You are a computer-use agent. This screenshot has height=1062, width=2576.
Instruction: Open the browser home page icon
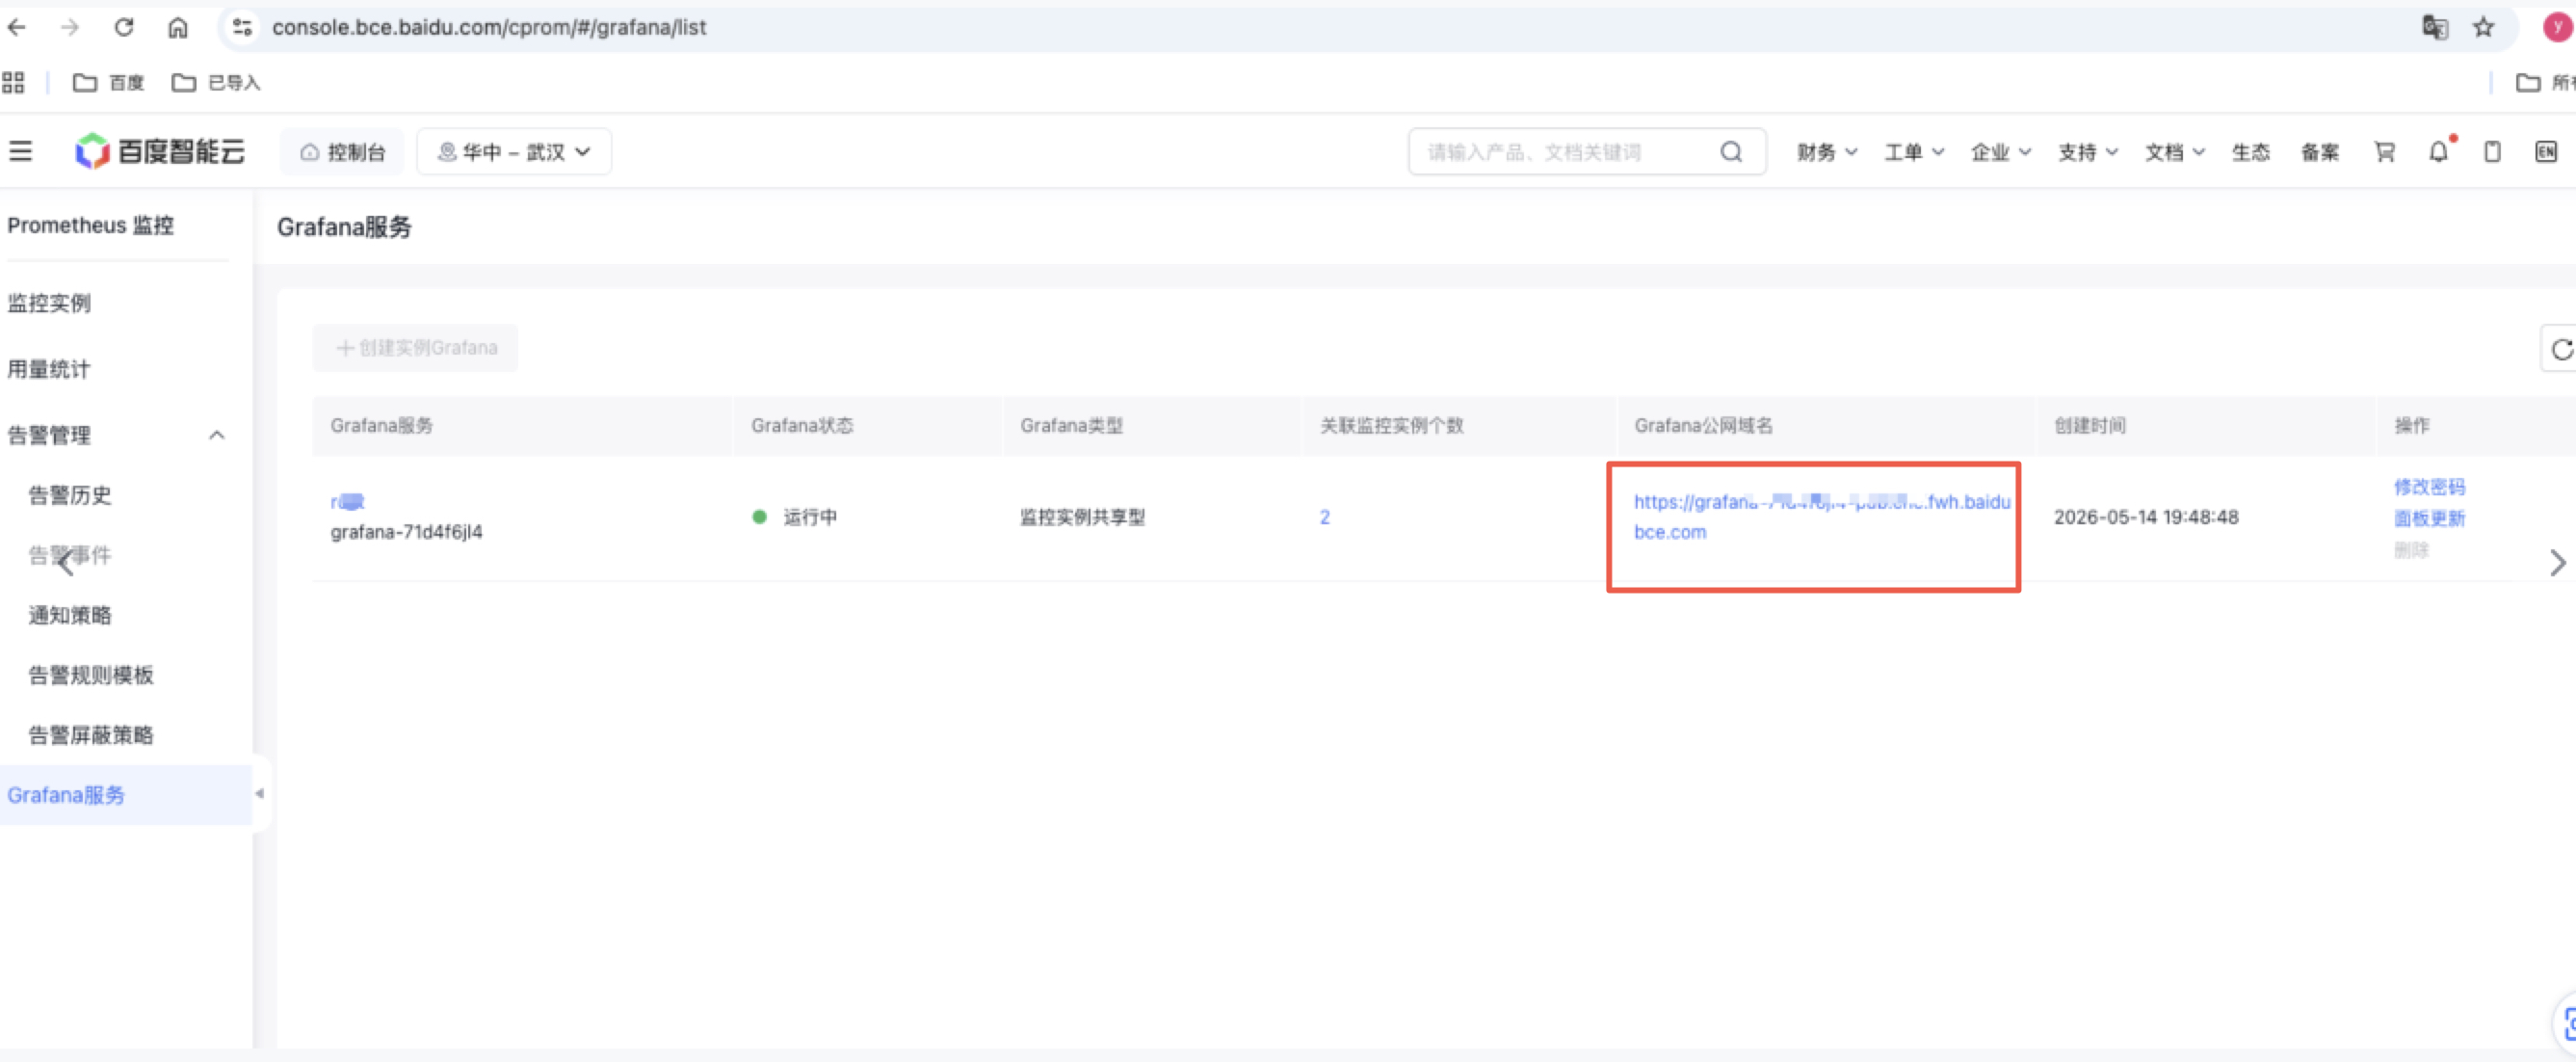(178, 27)
